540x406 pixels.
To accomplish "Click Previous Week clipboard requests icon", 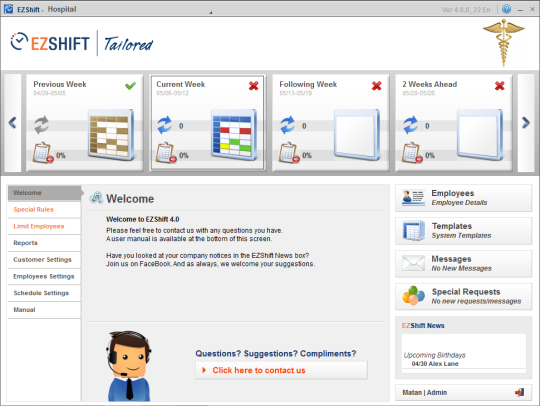I will coord(43,153).
